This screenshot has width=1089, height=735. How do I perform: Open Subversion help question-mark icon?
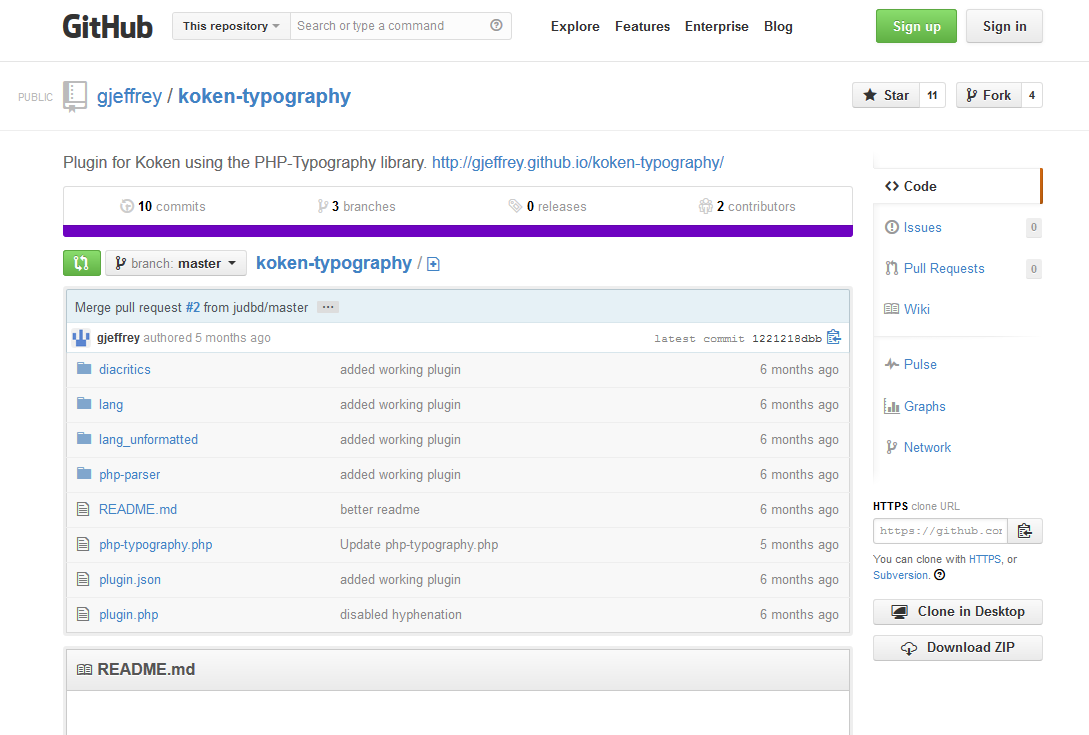click(940, 575)
